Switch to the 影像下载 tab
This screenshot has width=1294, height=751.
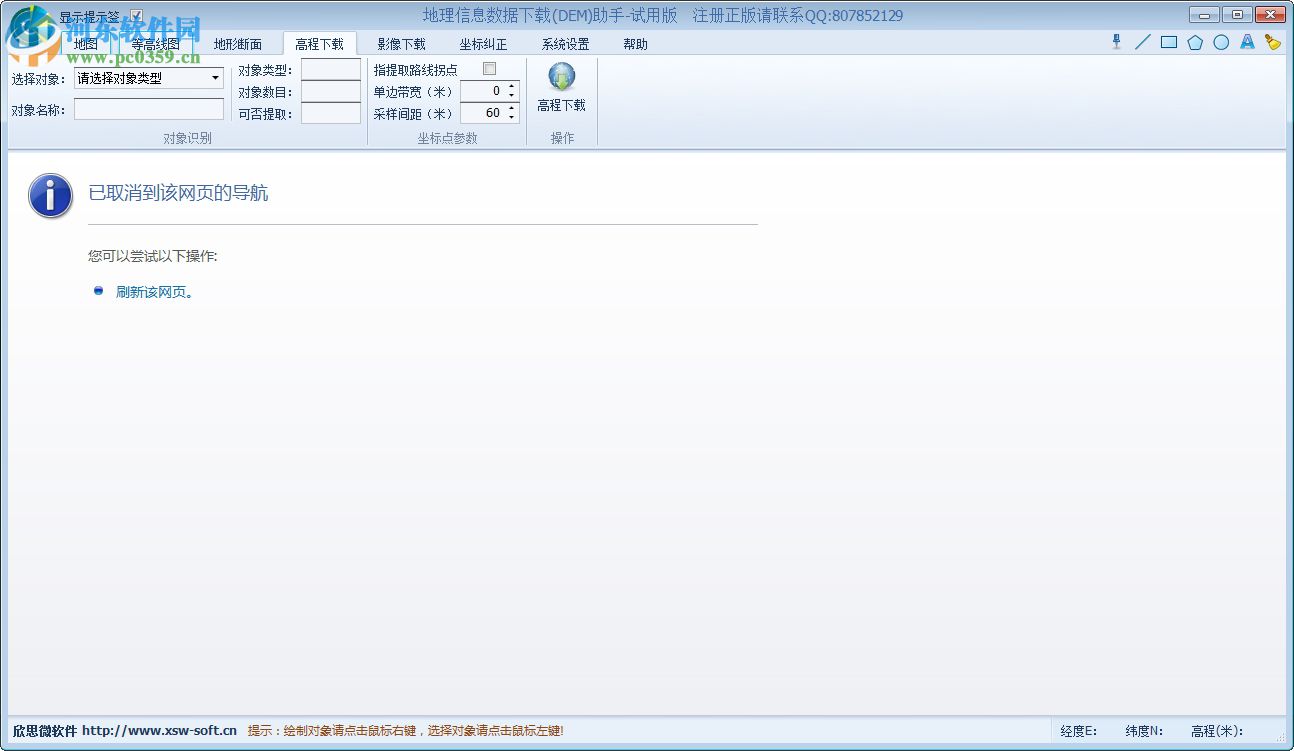click(402, 44)
